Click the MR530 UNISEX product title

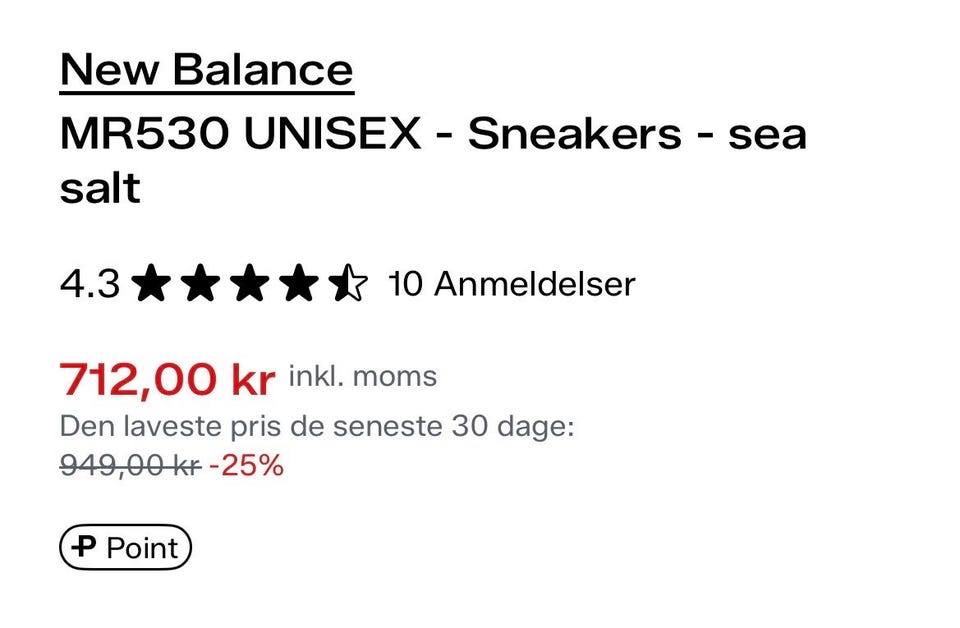click(x=240, y=134)
